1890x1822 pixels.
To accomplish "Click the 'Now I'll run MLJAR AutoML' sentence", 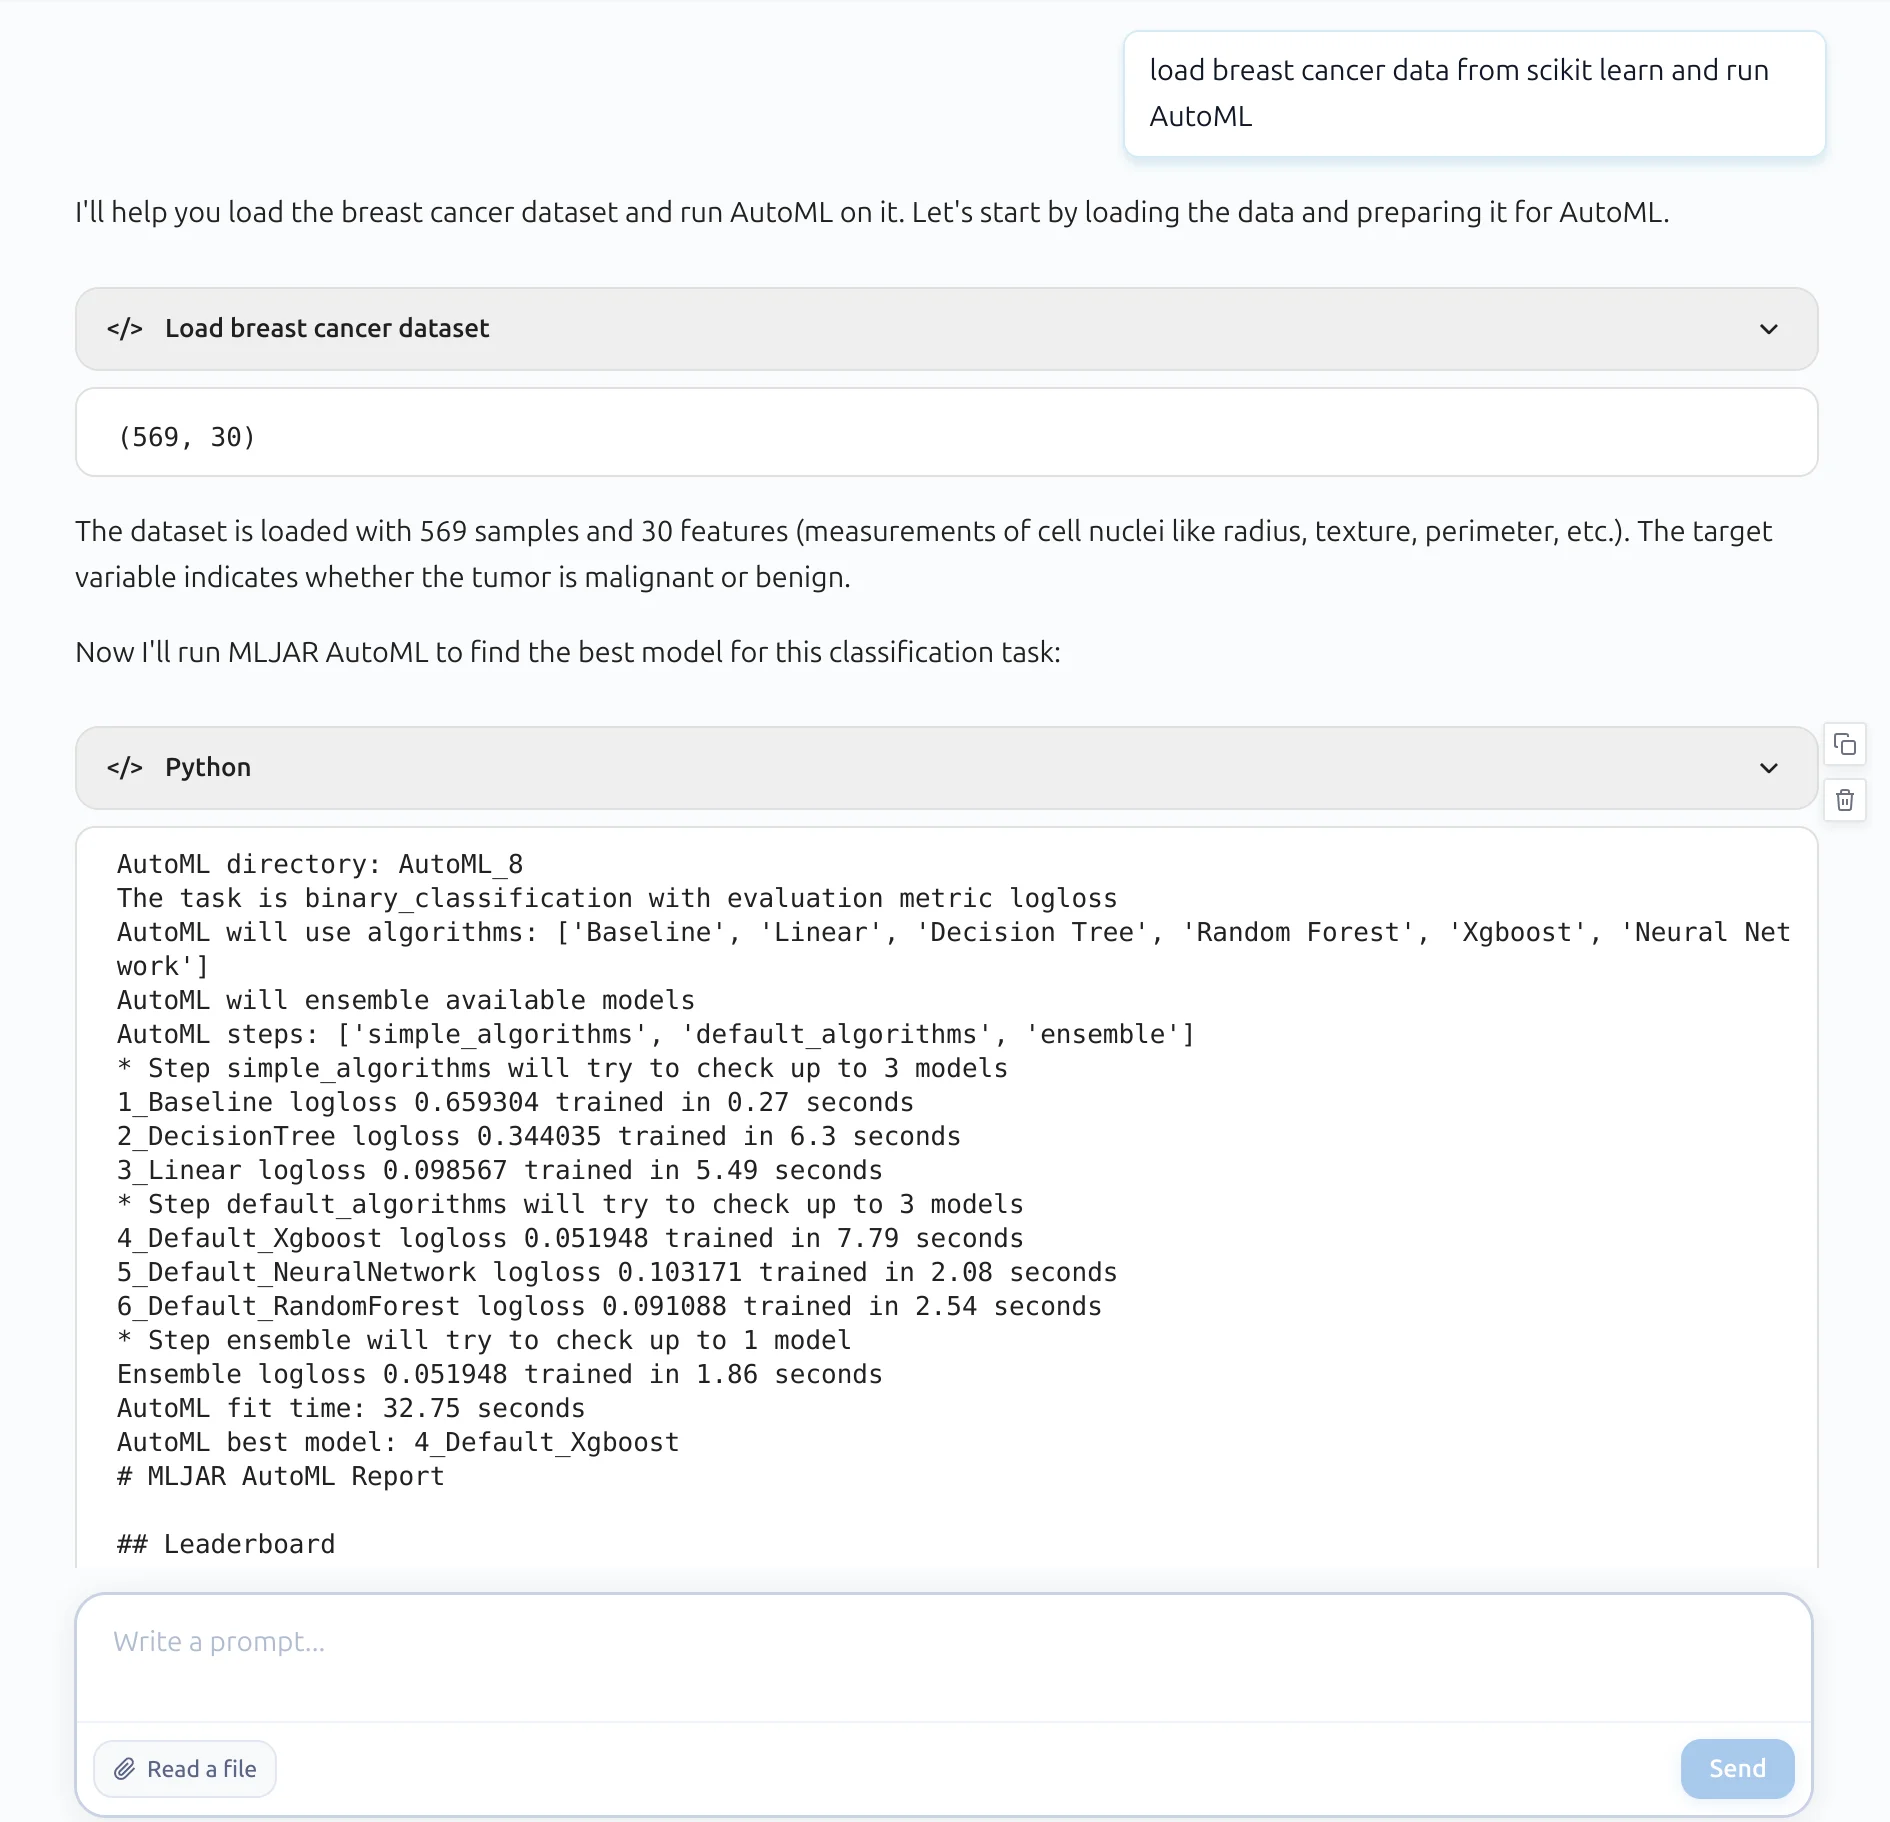I will coord(568,652).
